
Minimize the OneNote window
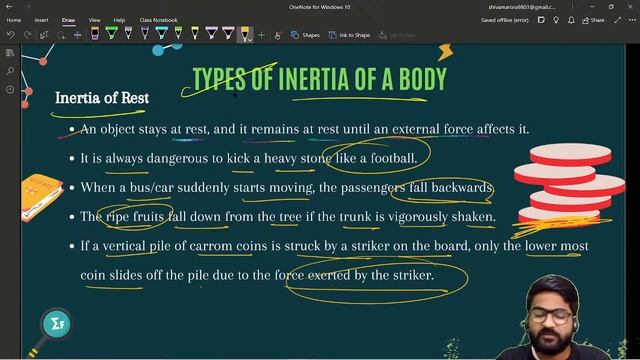[592, 7]
